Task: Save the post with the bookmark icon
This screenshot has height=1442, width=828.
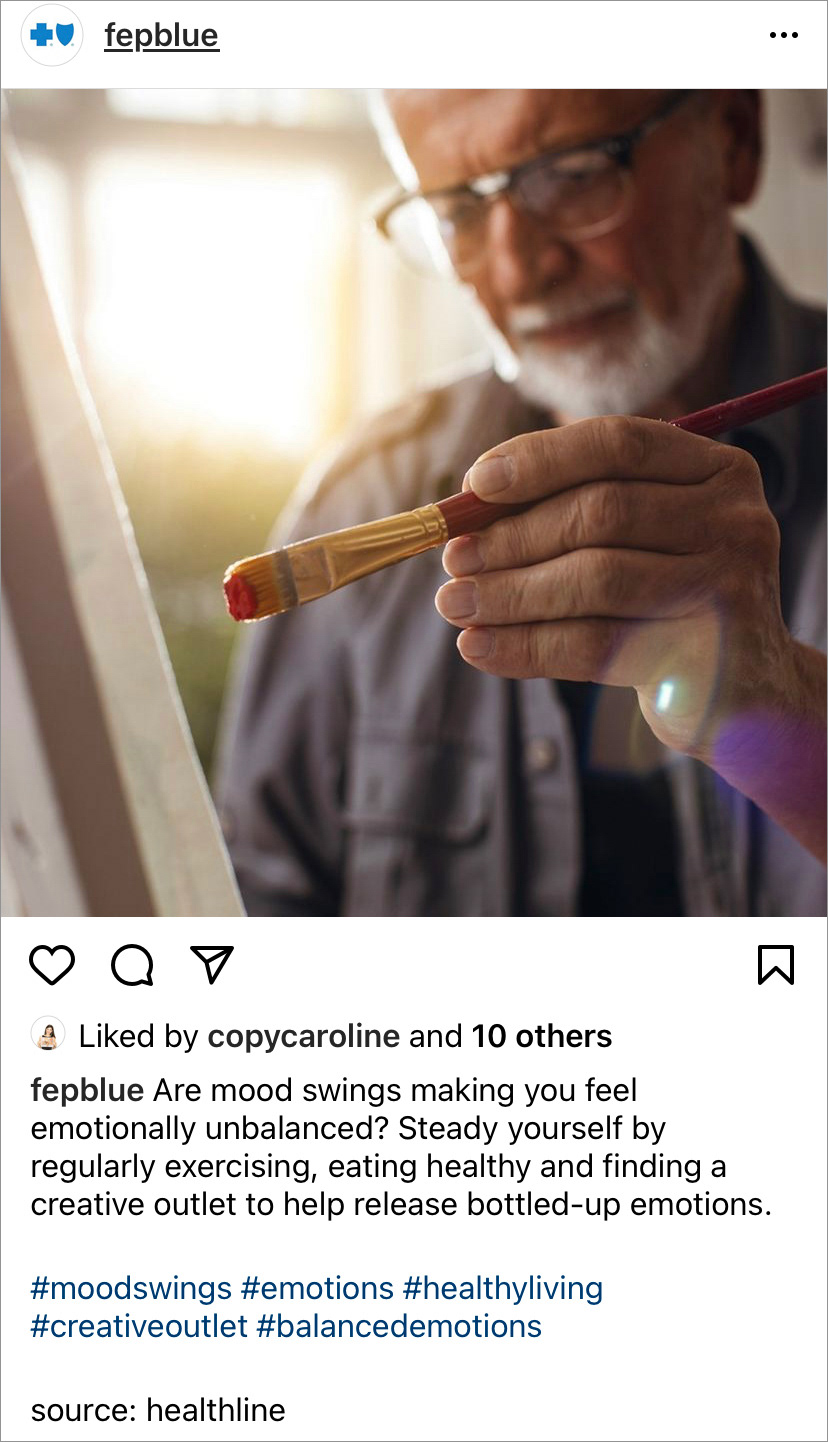Action: click(x=776, y=965)
